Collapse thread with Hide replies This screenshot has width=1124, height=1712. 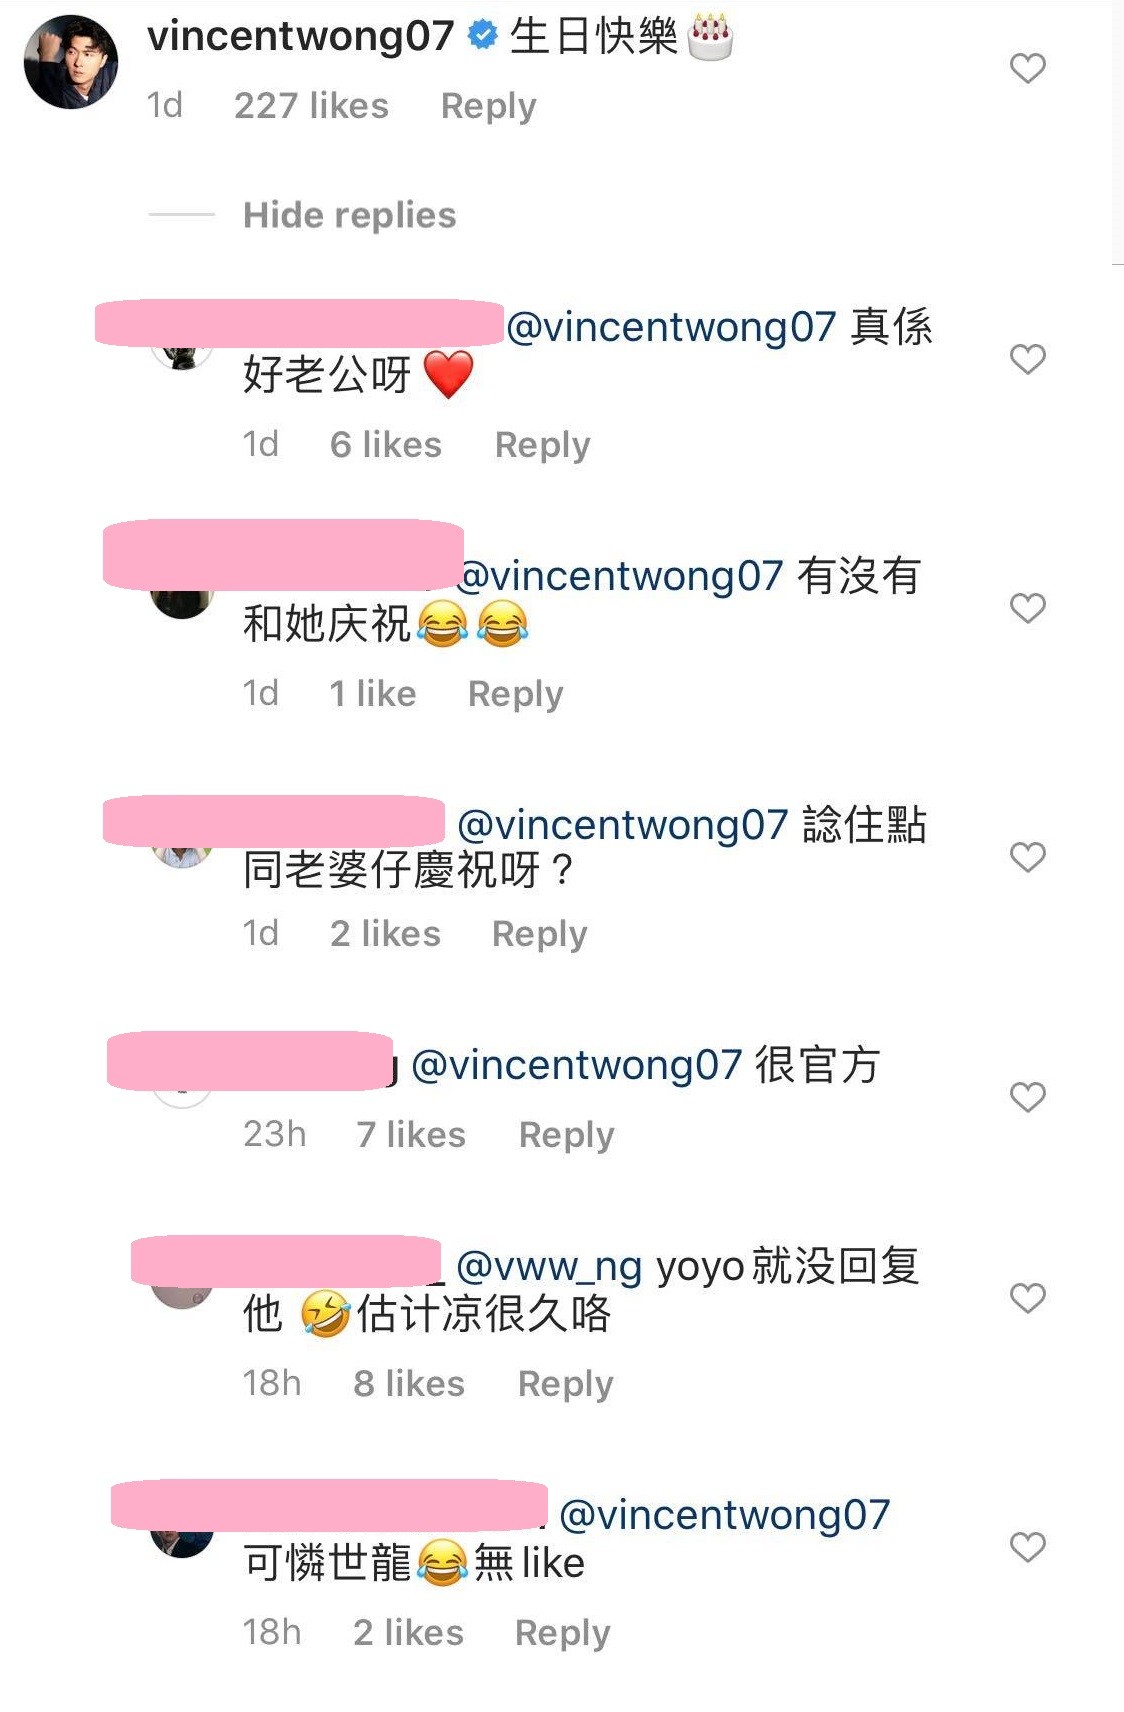[x=349, y=215]
